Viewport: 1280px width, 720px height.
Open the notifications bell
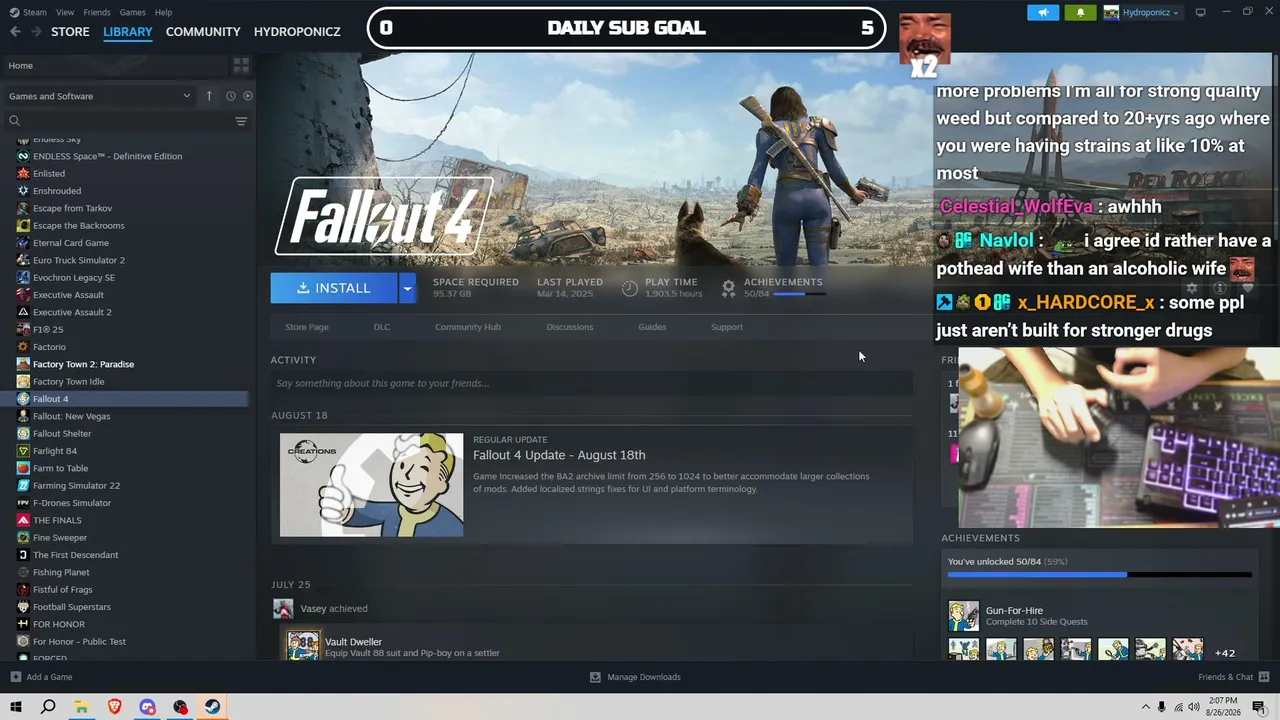(1080, 13)
